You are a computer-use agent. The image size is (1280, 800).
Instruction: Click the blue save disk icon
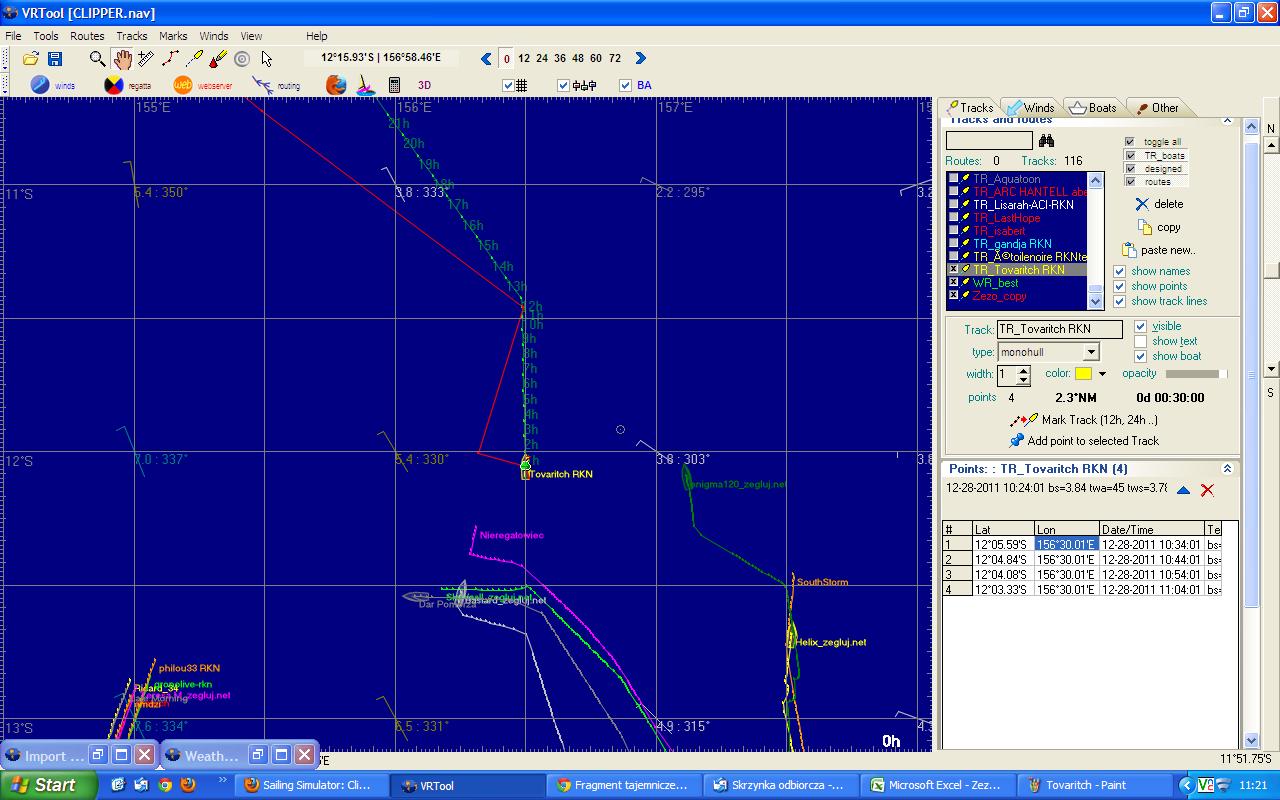point(55,59)
